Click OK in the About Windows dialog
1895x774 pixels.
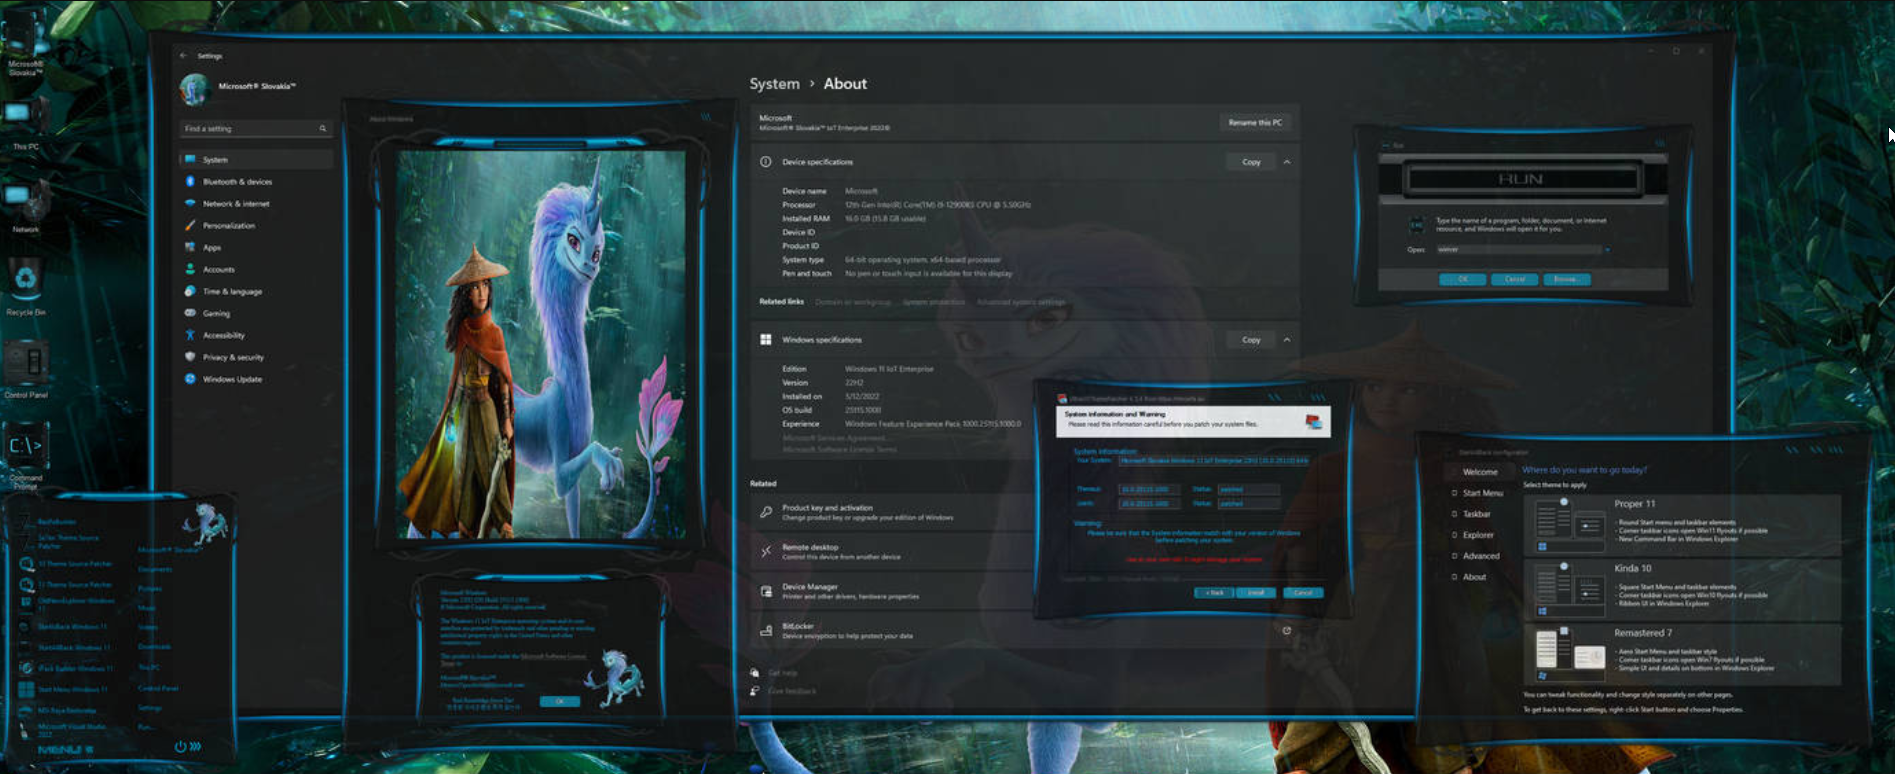coord(560,701)
